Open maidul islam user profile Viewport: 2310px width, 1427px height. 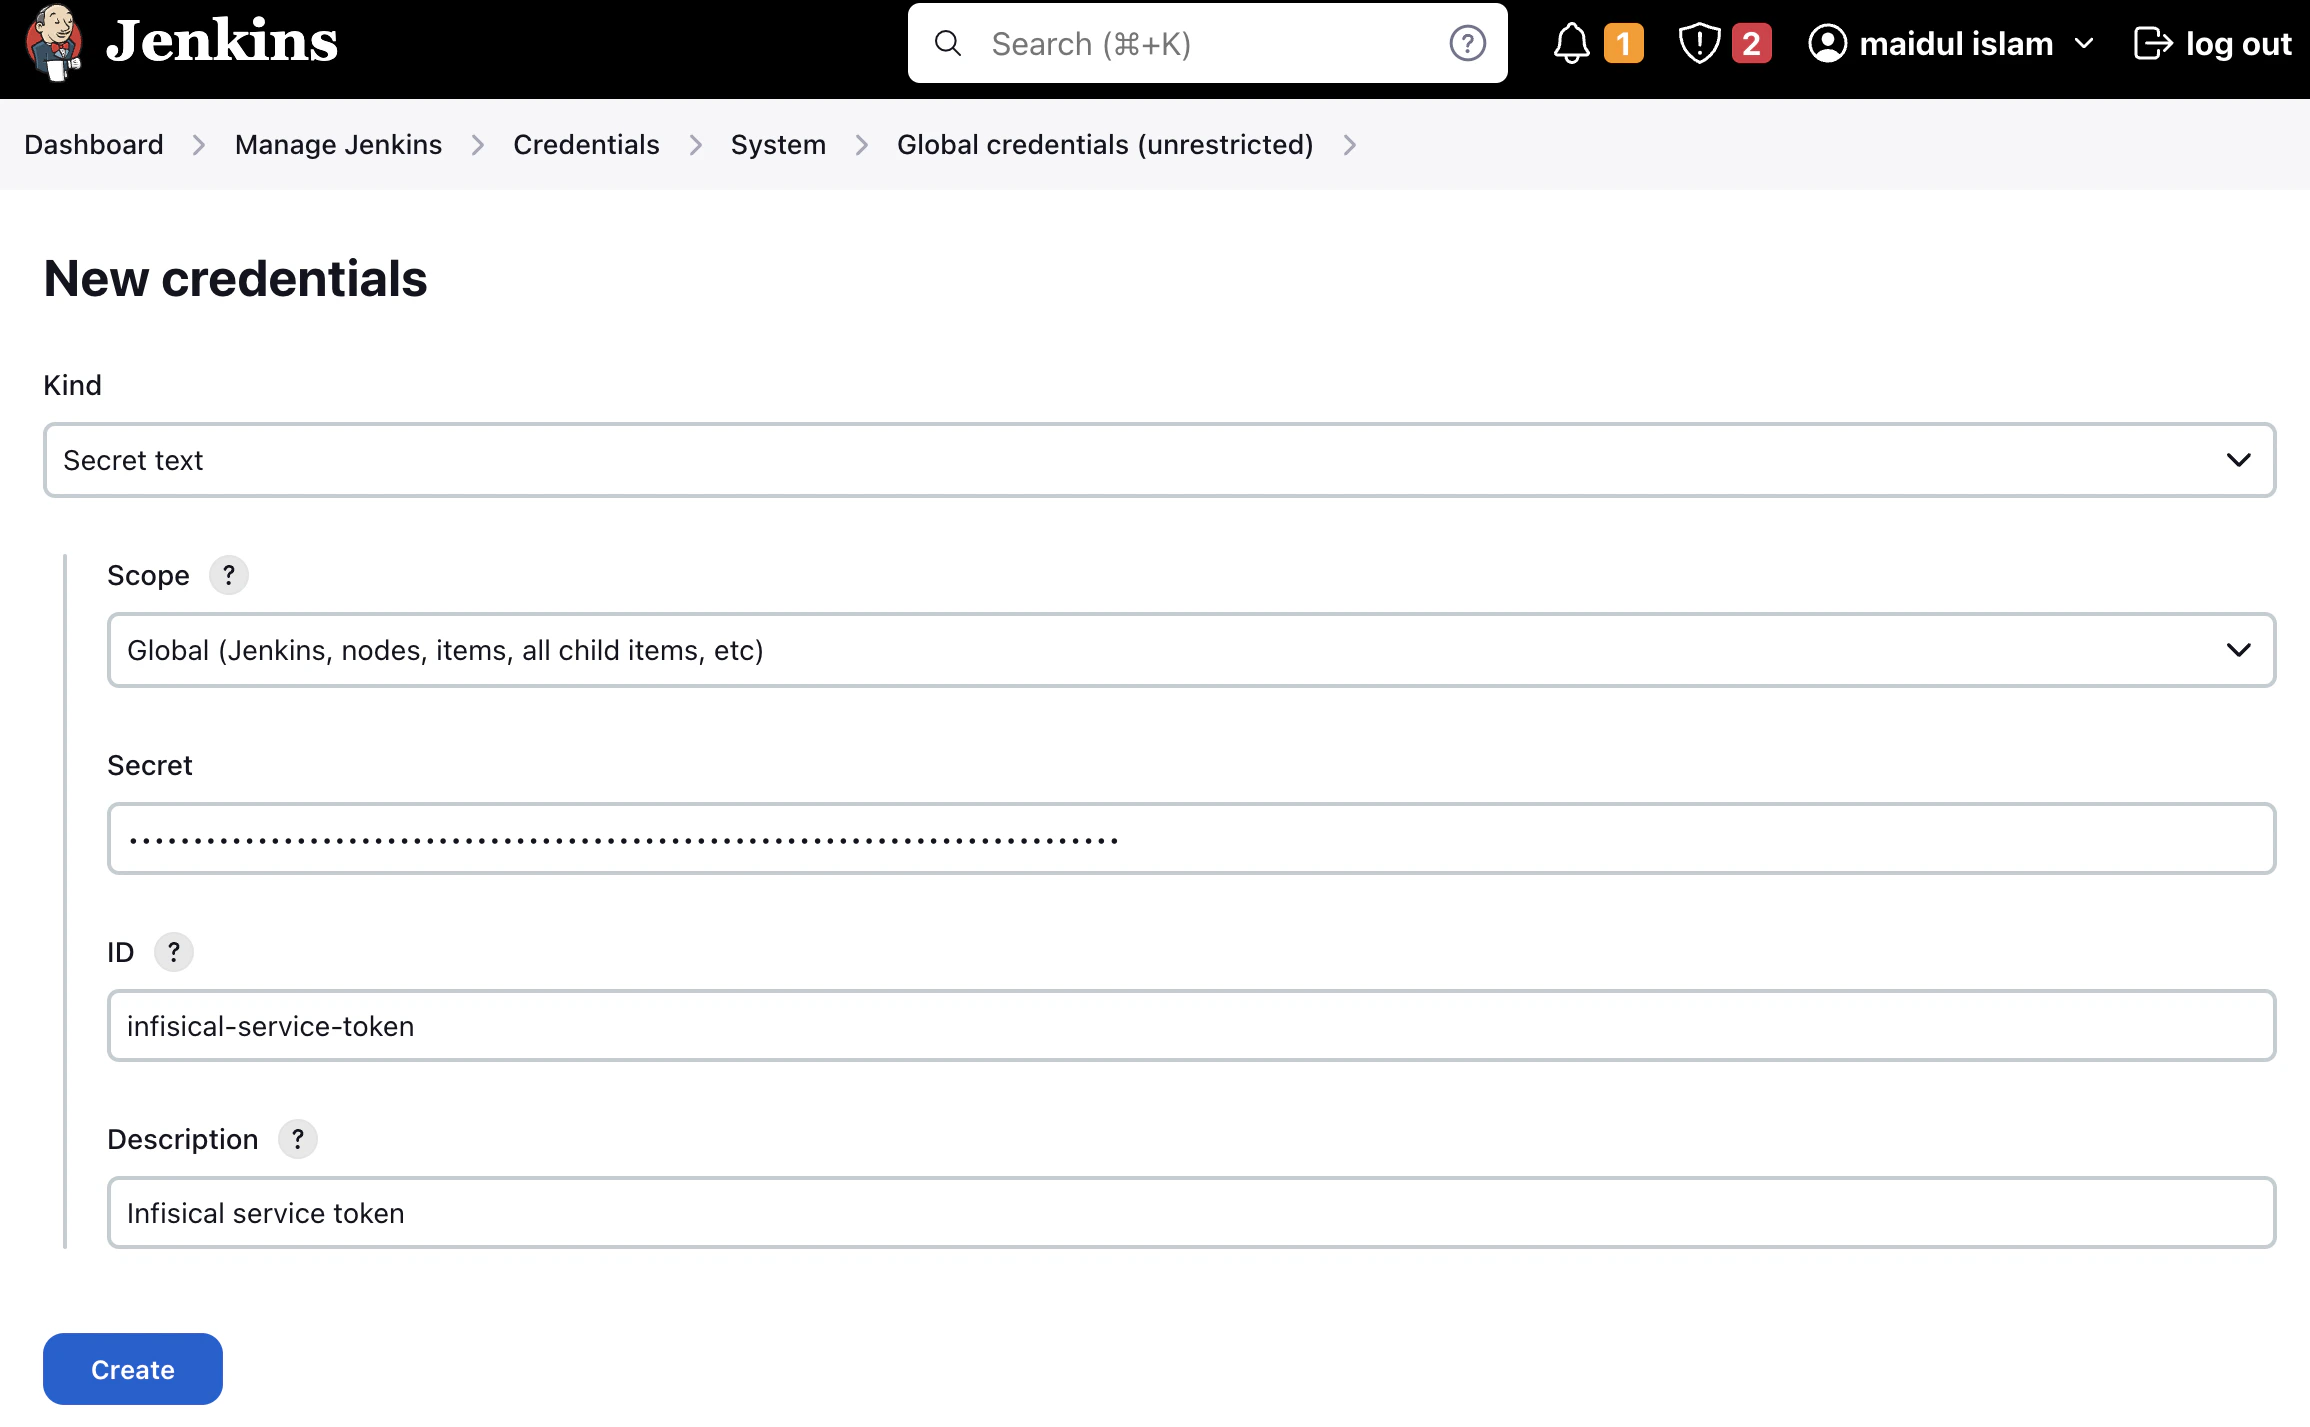(x=1955, y=43)
